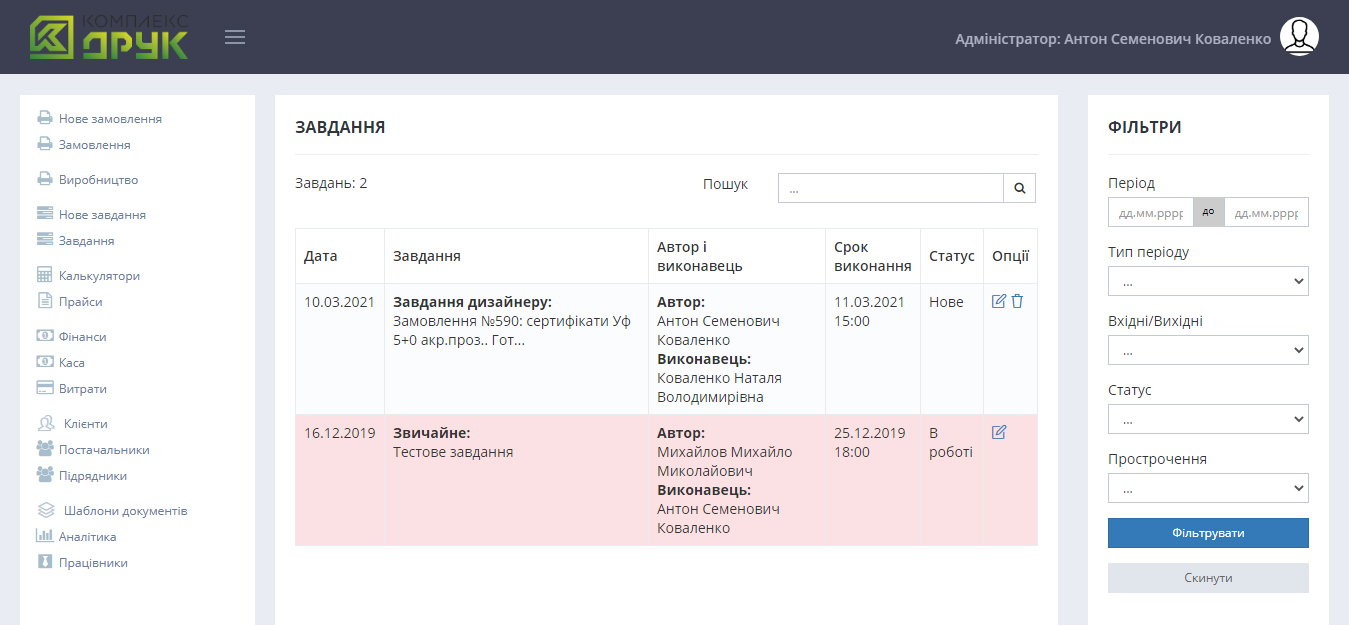The height and width of the screenshot is (625, 1349).
Task: Click the Комплекс Друк logo
Action: coord(108,38)
